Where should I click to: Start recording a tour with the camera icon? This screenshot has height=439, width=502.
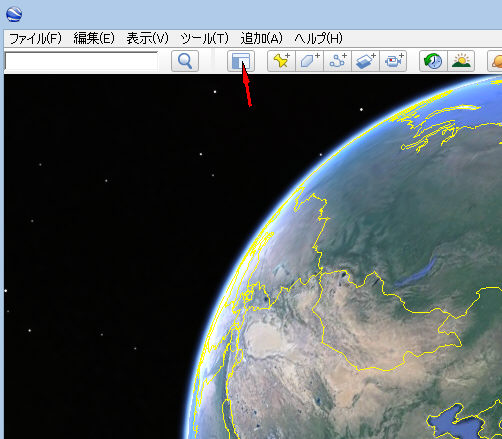click(x=393, y=61)
